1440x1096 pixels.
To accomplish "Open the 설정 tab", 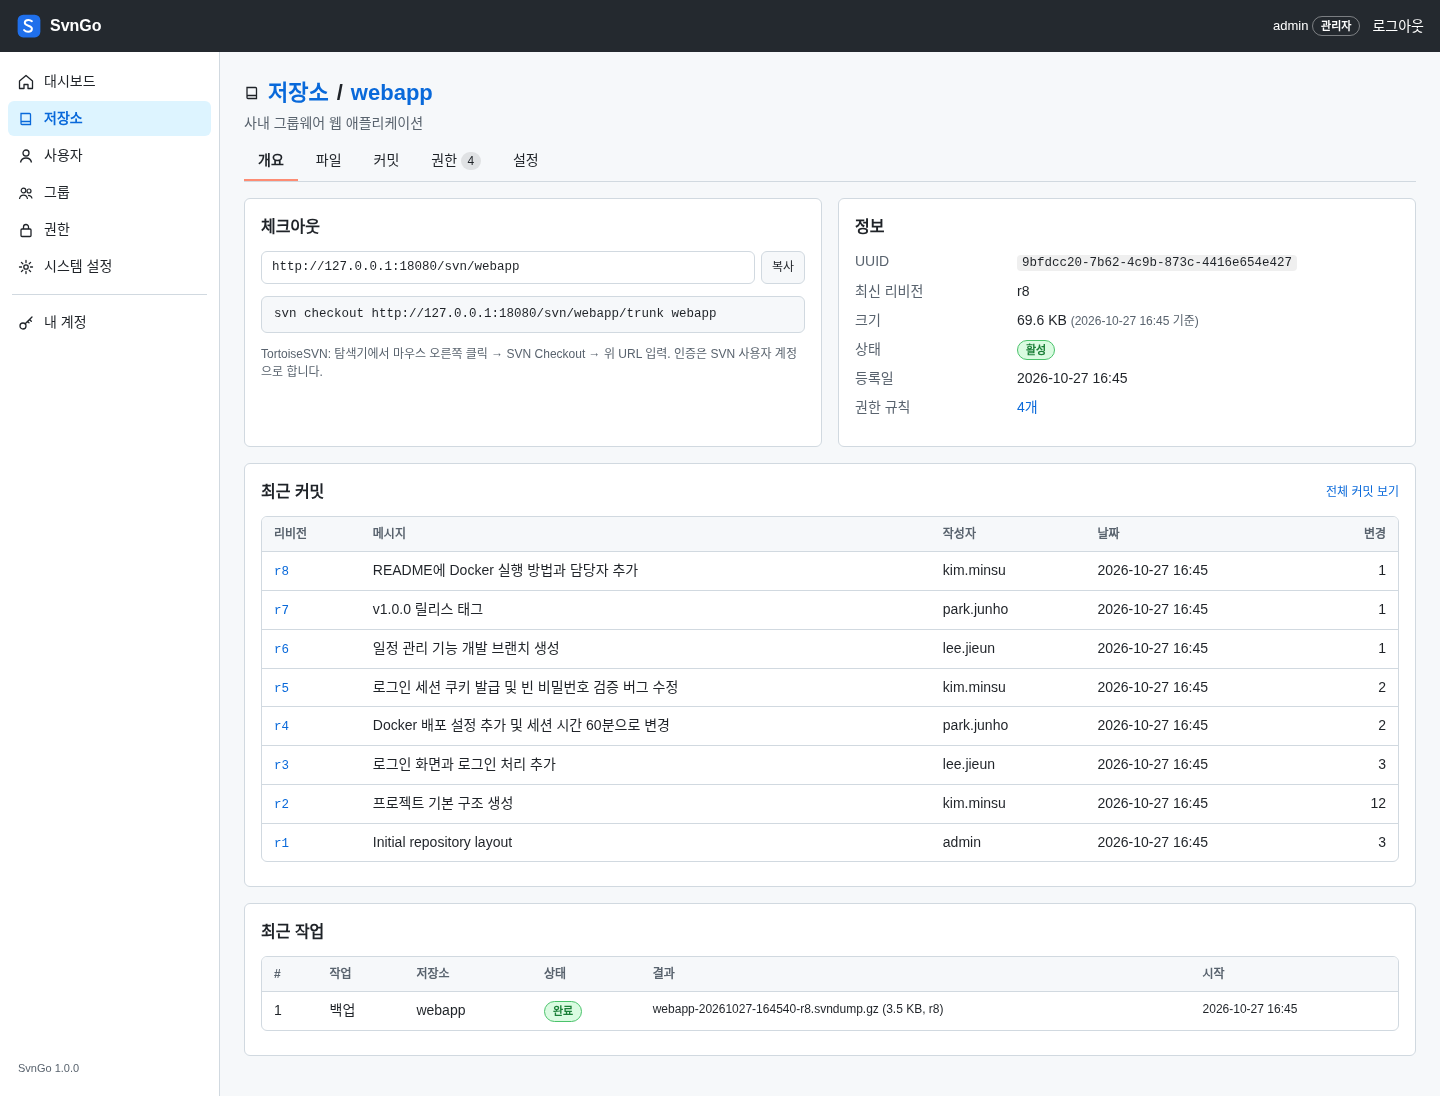I will [x=526, y=160].
